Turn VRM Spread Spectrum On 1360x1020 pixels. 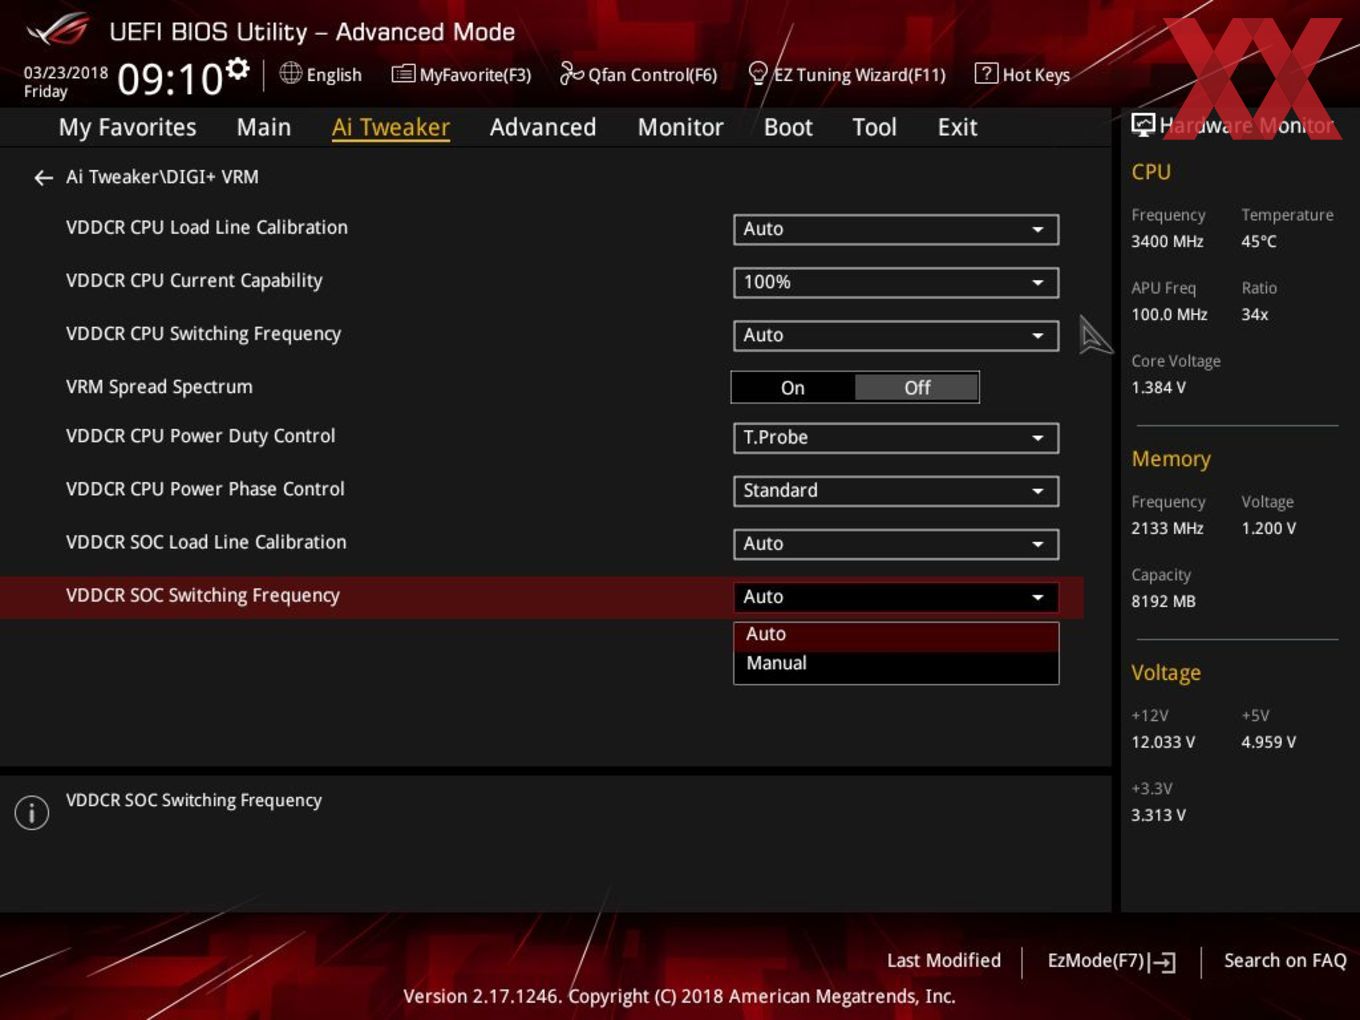(793, 388)
